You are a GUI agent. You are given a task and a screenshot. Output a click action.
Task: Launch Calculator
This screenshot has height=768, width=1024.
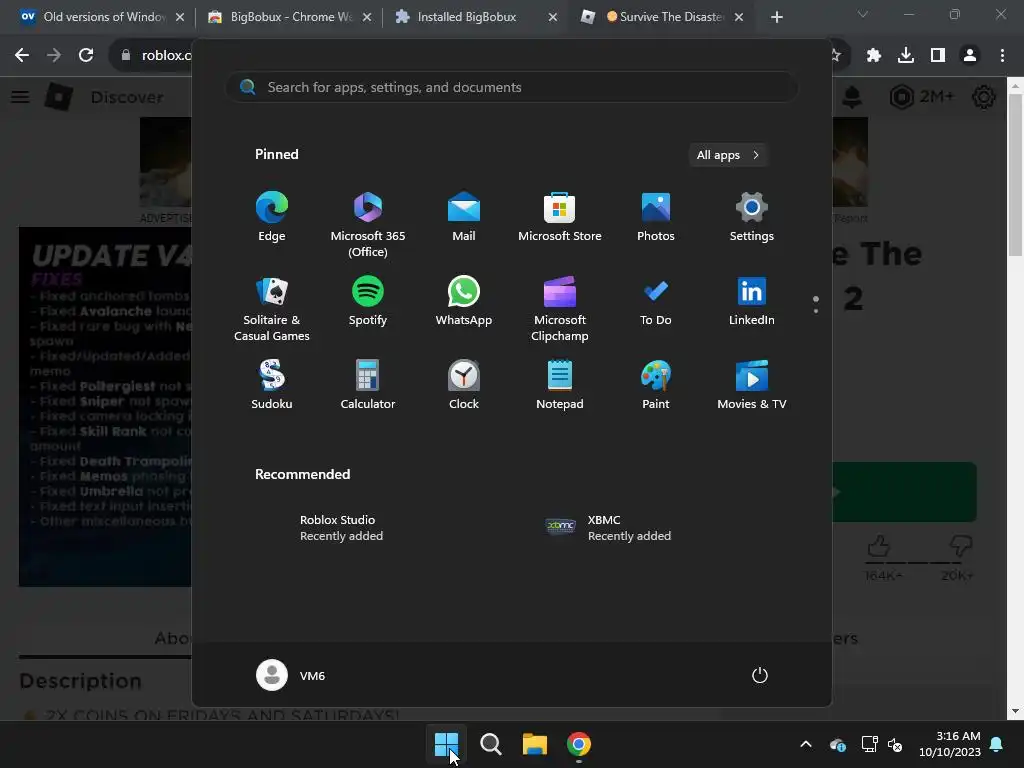[368, 385]
